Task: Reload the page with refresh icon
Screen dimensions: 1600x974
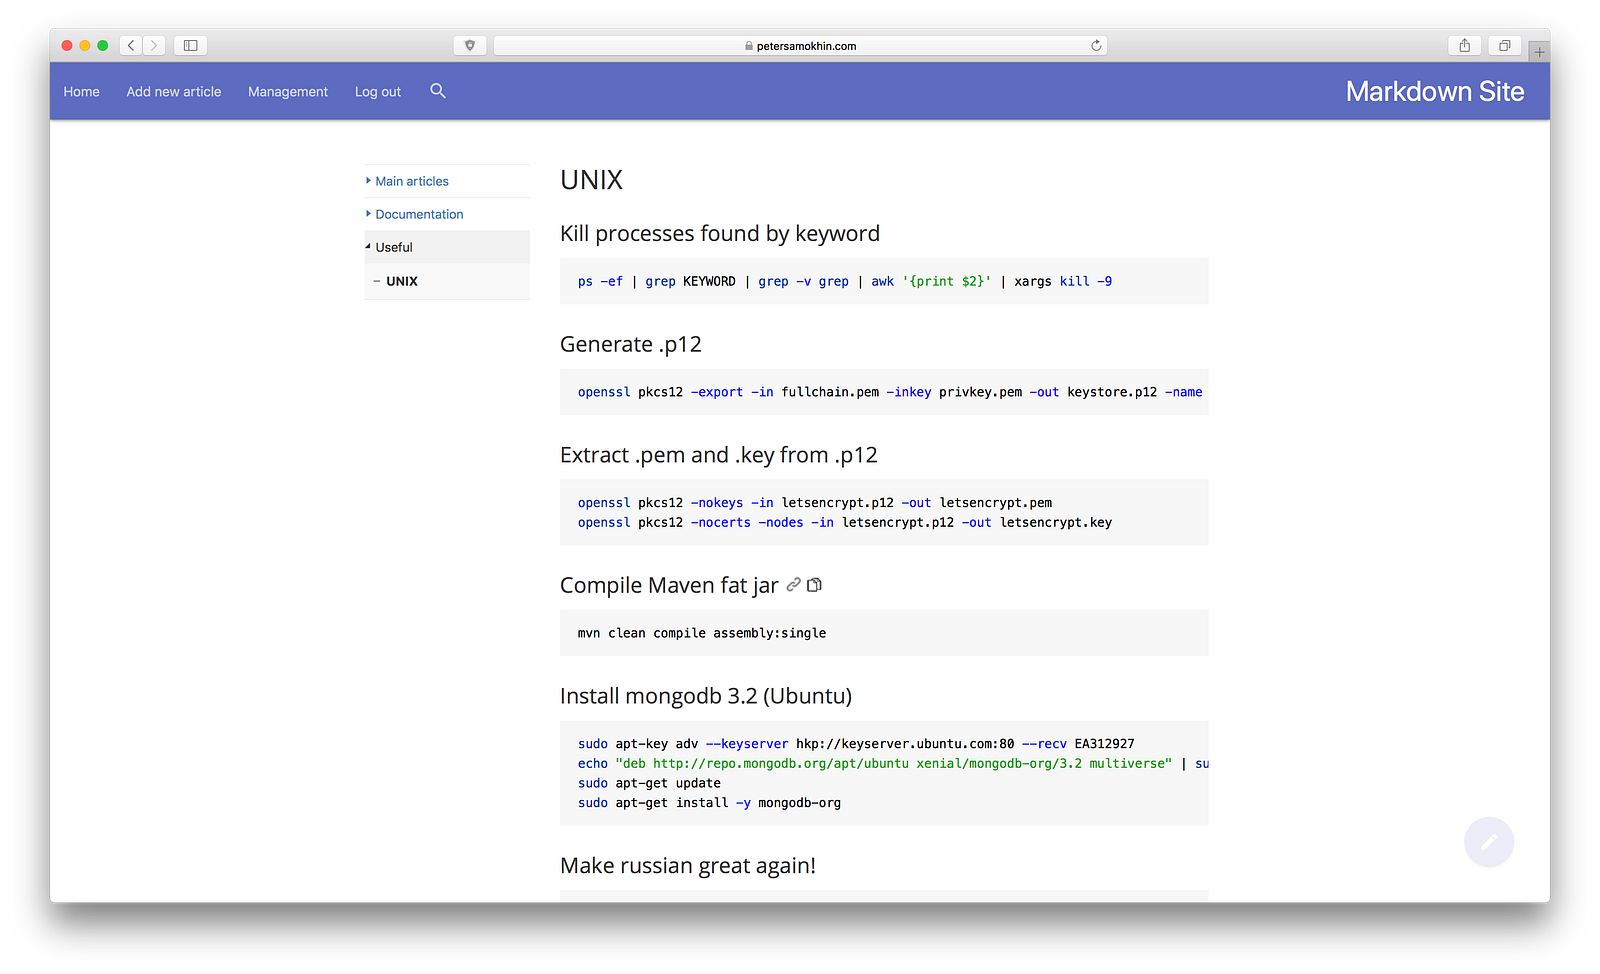Action: (x=1096, y=45)
